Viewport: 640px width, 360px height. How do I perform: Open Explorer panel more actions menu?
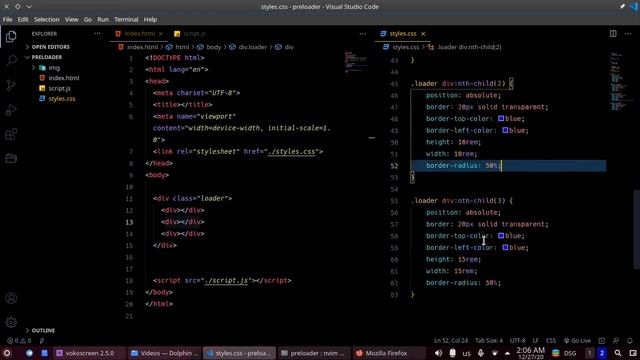click(x=97, y=33)
